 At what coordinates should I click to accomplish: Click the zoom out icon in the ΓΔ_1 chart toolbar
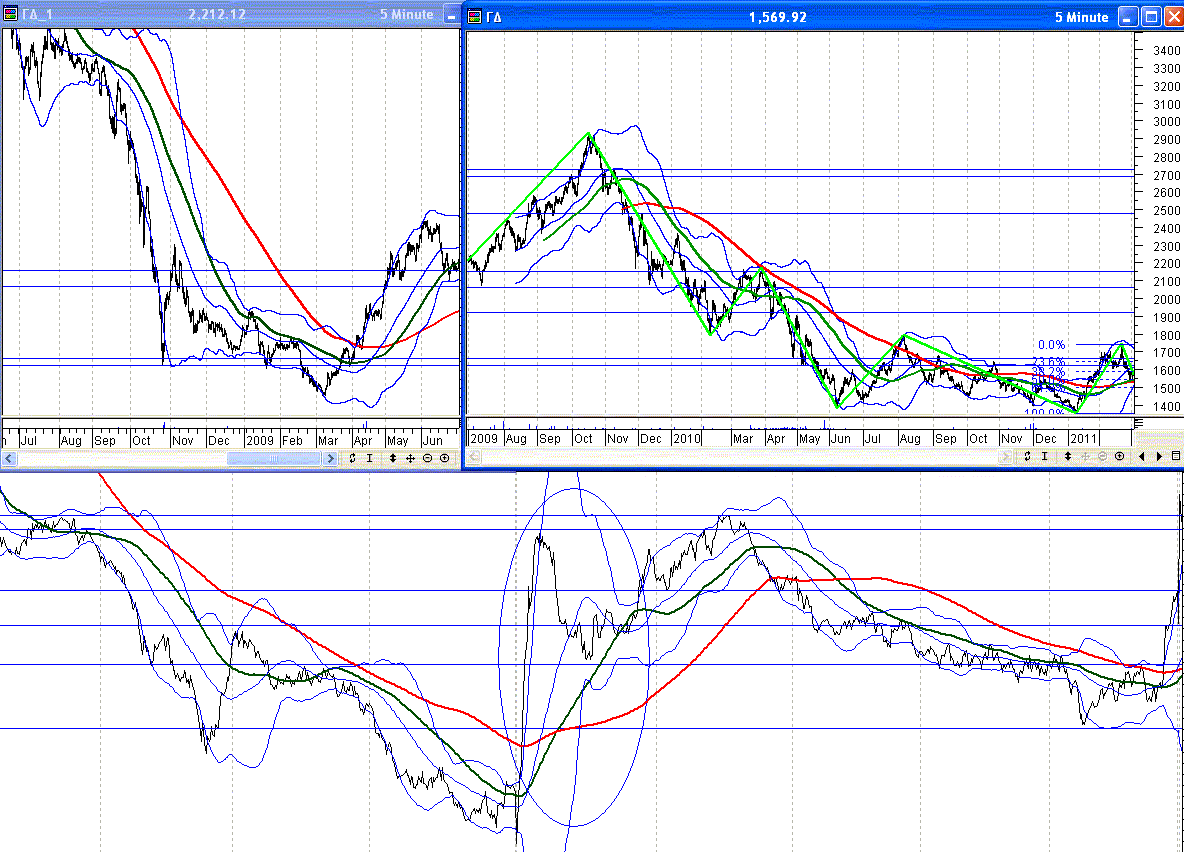tap(427, 458)
